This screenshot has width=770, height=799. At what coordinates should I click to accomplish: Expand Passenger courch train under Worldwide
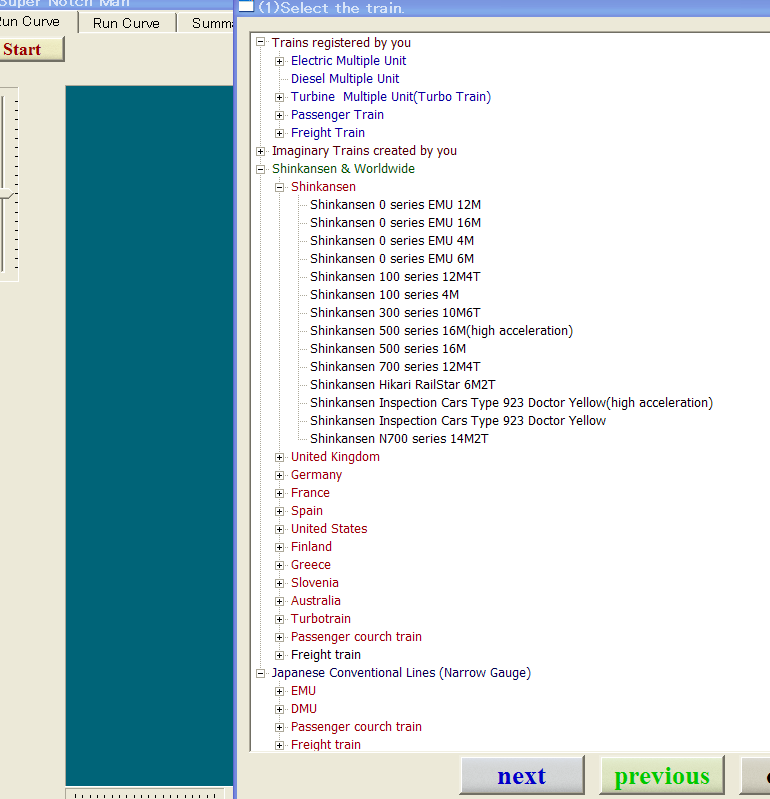279,637
